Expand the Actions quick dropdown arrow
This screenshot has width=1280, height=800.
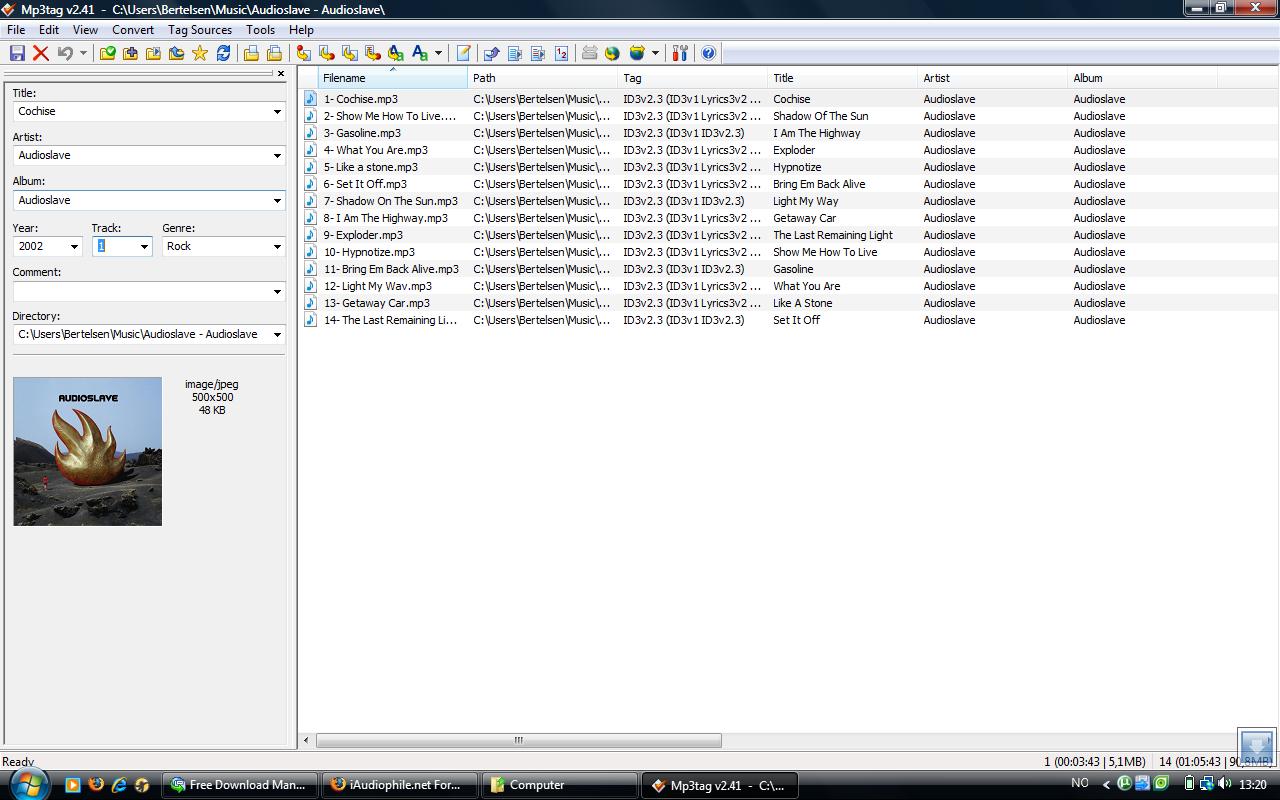pos(438,53)
